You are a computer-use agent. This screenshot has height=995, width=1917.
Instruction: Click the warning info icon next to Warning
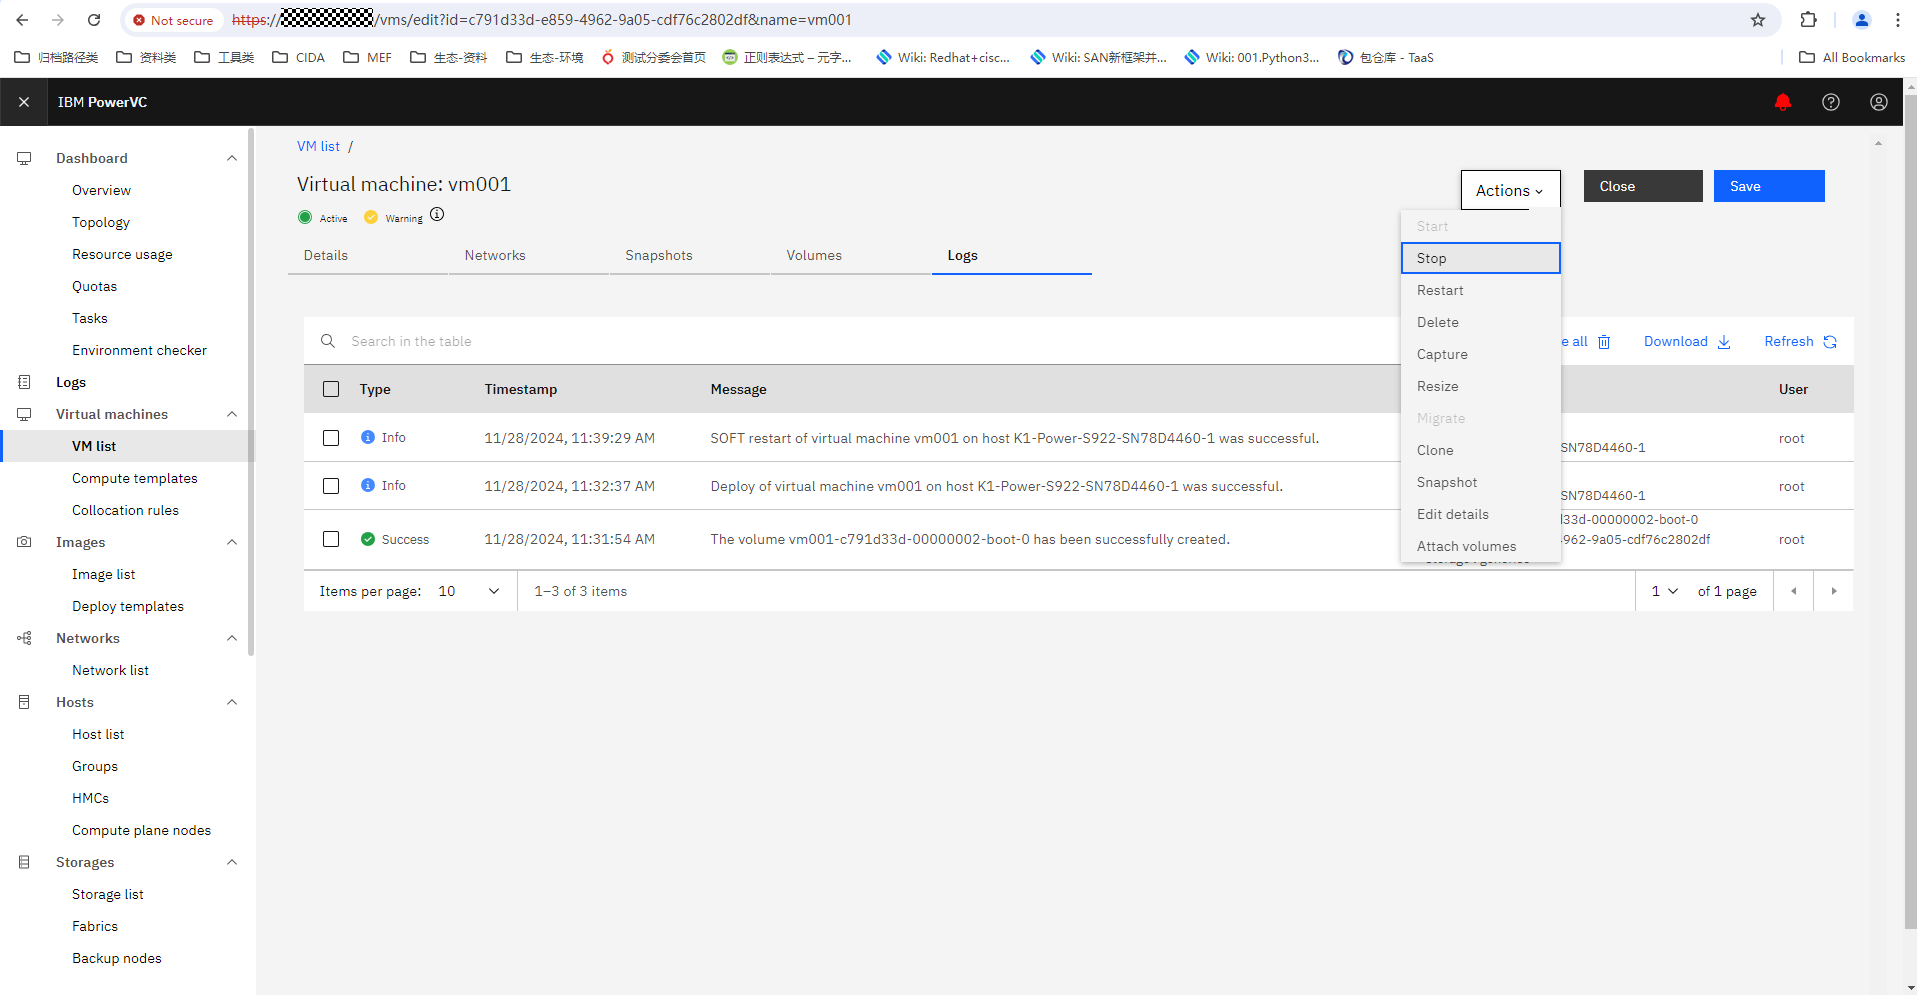[437, 215]
